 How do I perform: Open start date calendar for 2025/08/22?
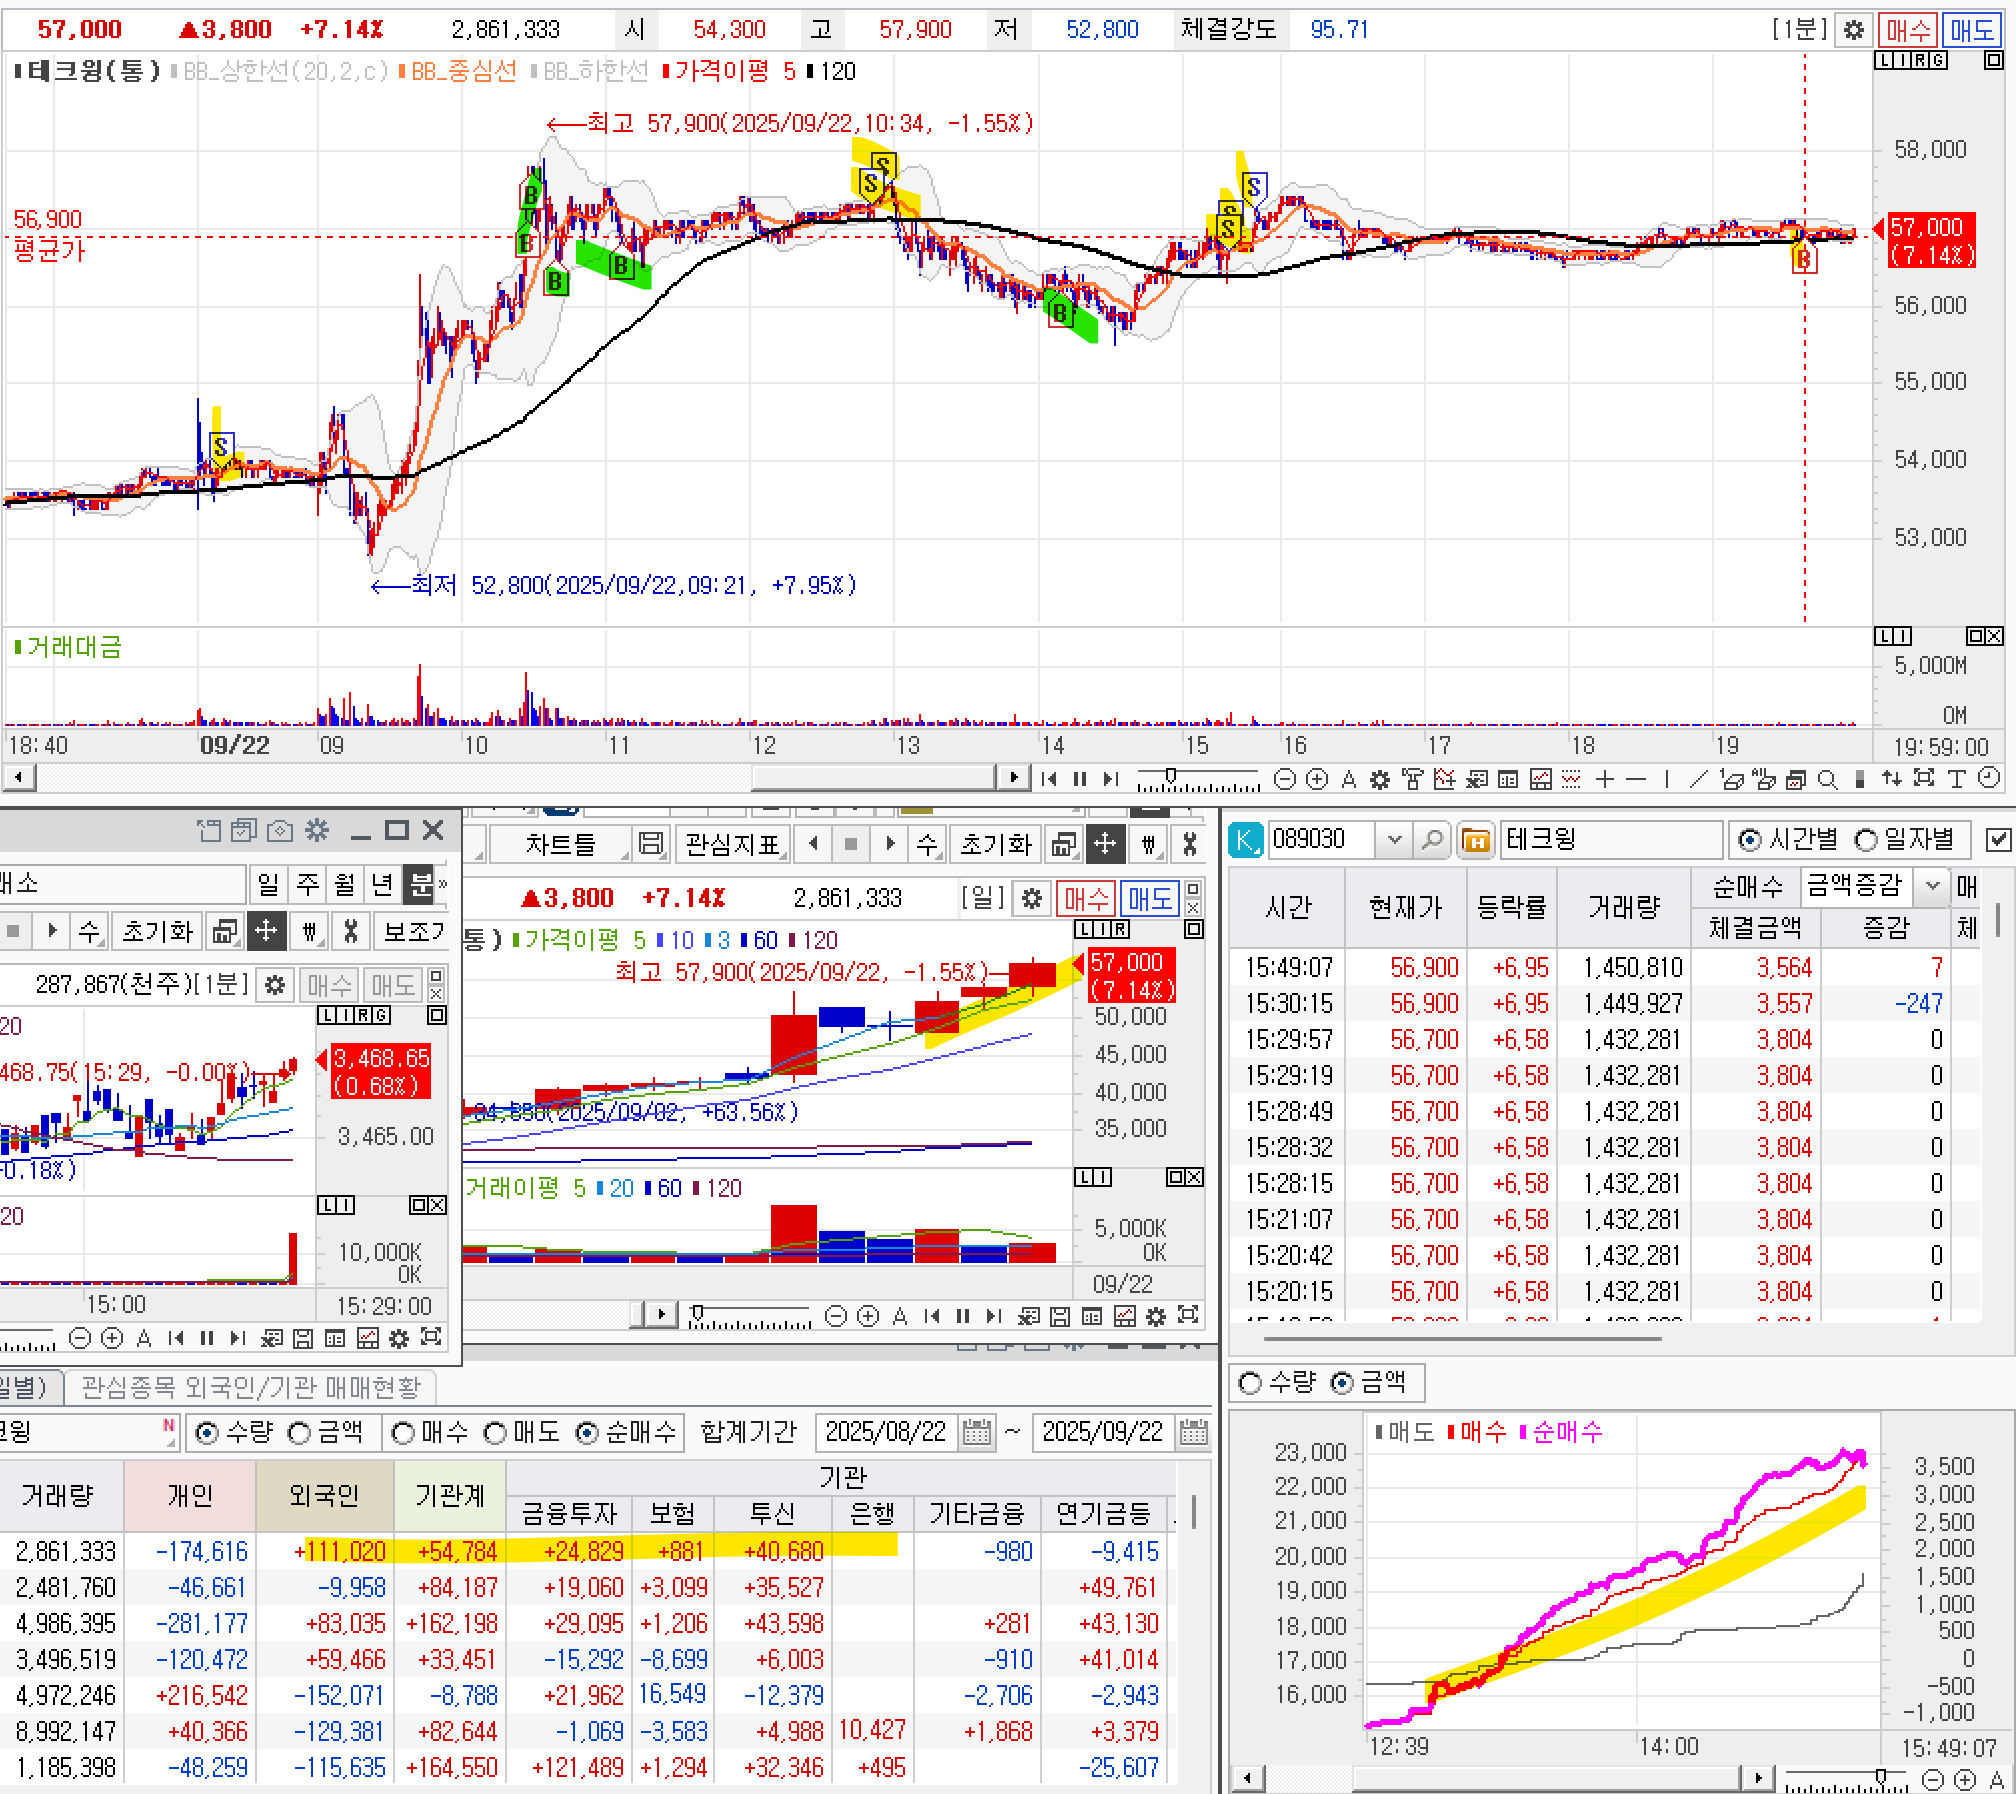point(977,1433)
